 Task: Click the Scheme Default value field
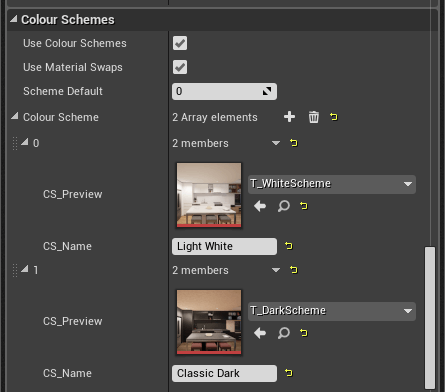coord(224,91)
